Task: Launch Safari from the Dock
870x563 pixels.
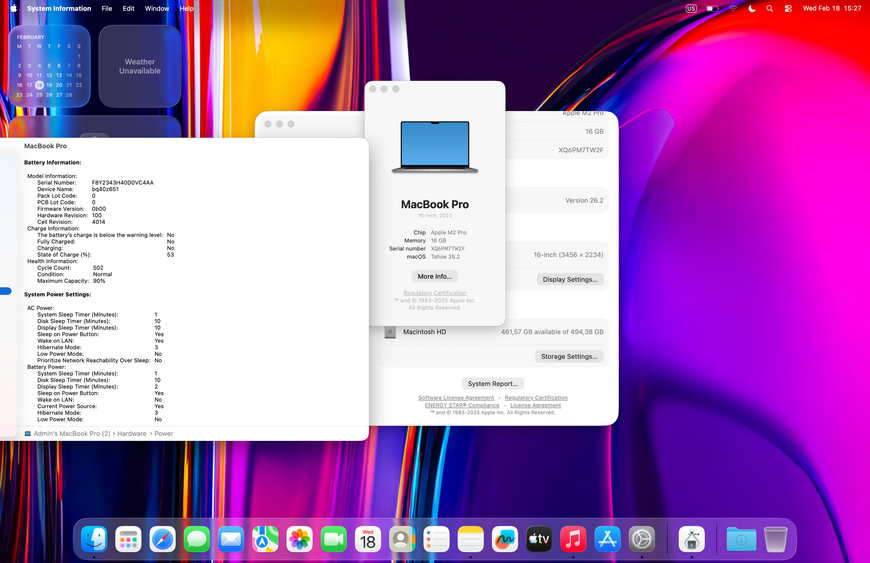Action: coord(163,539)
